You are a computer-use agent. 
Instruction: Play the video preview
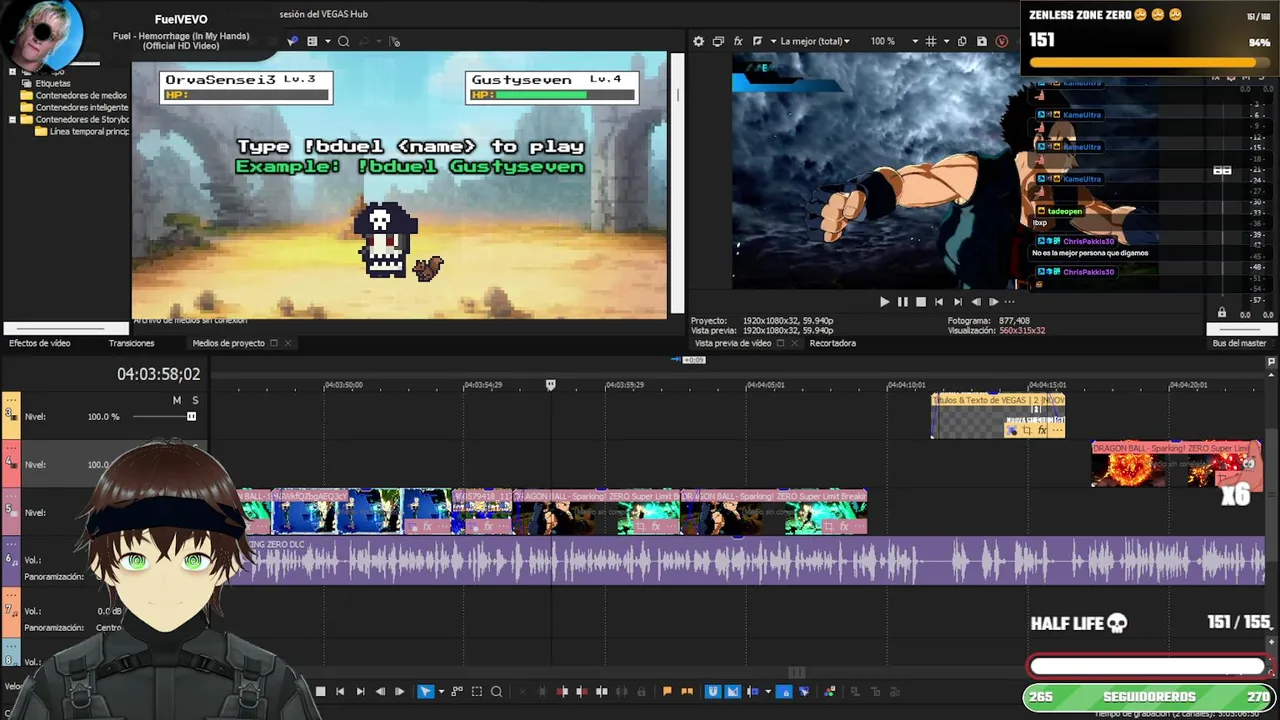(884, 301)
